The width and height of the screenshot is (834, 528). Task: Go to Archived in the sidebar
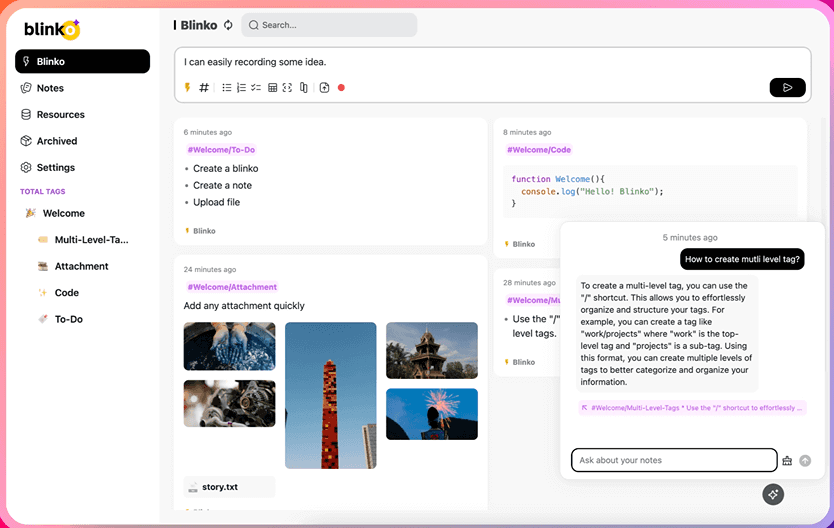coord(56,141)
